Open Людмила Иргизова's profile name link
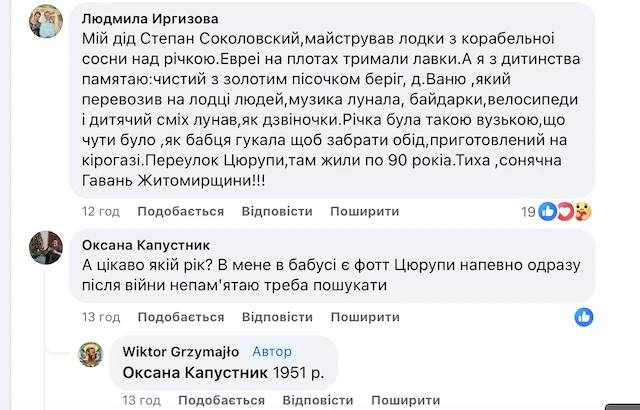This screenshot has width=640, height=410. click(x=151, y=18)
